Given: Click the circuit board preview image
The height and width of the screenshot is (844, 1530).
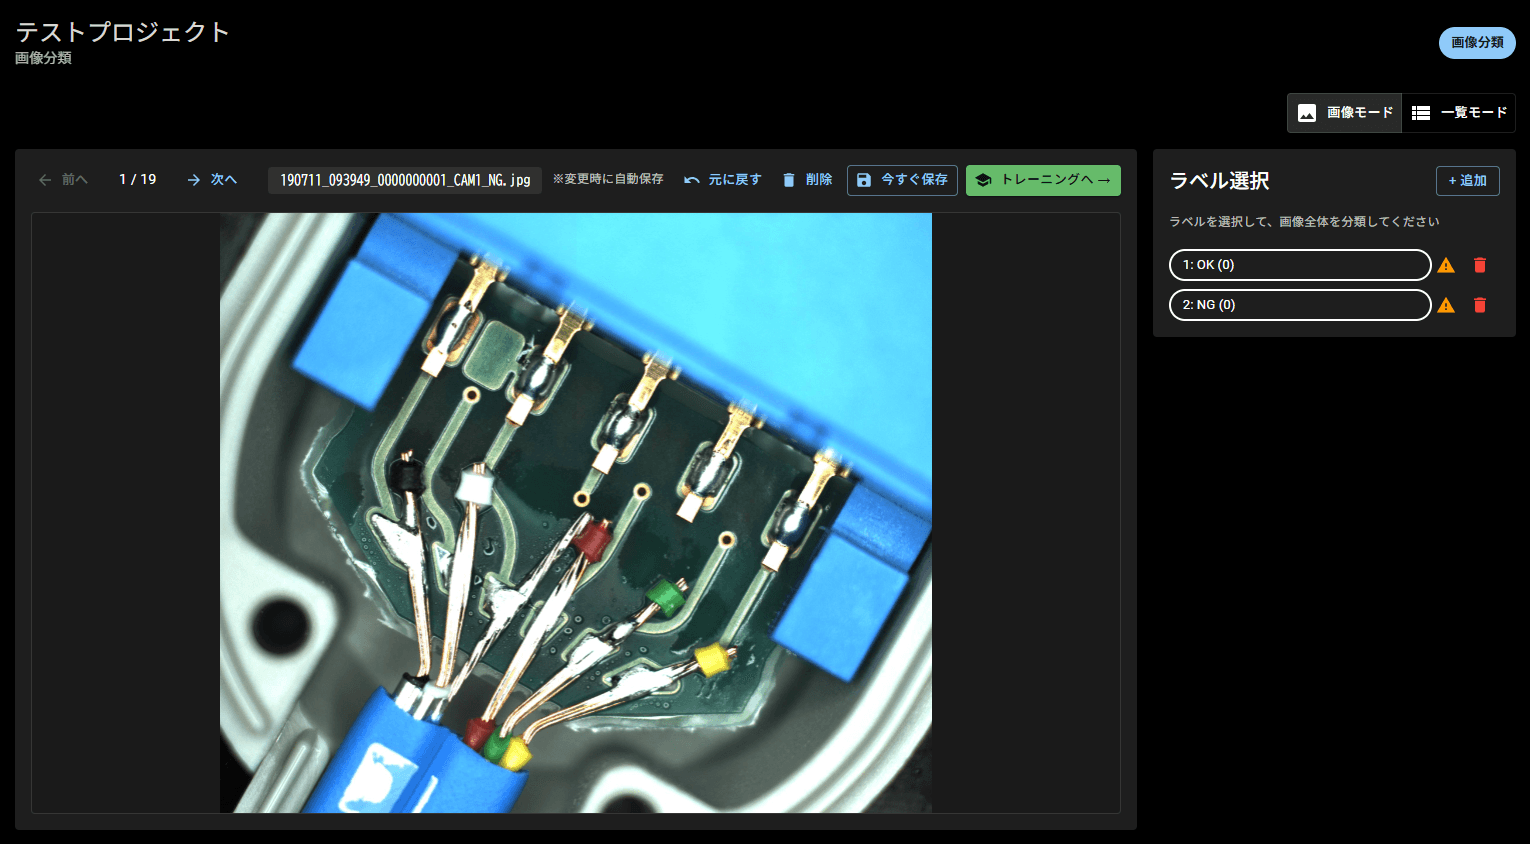Looking at the screenshot, I should [575, 512].
